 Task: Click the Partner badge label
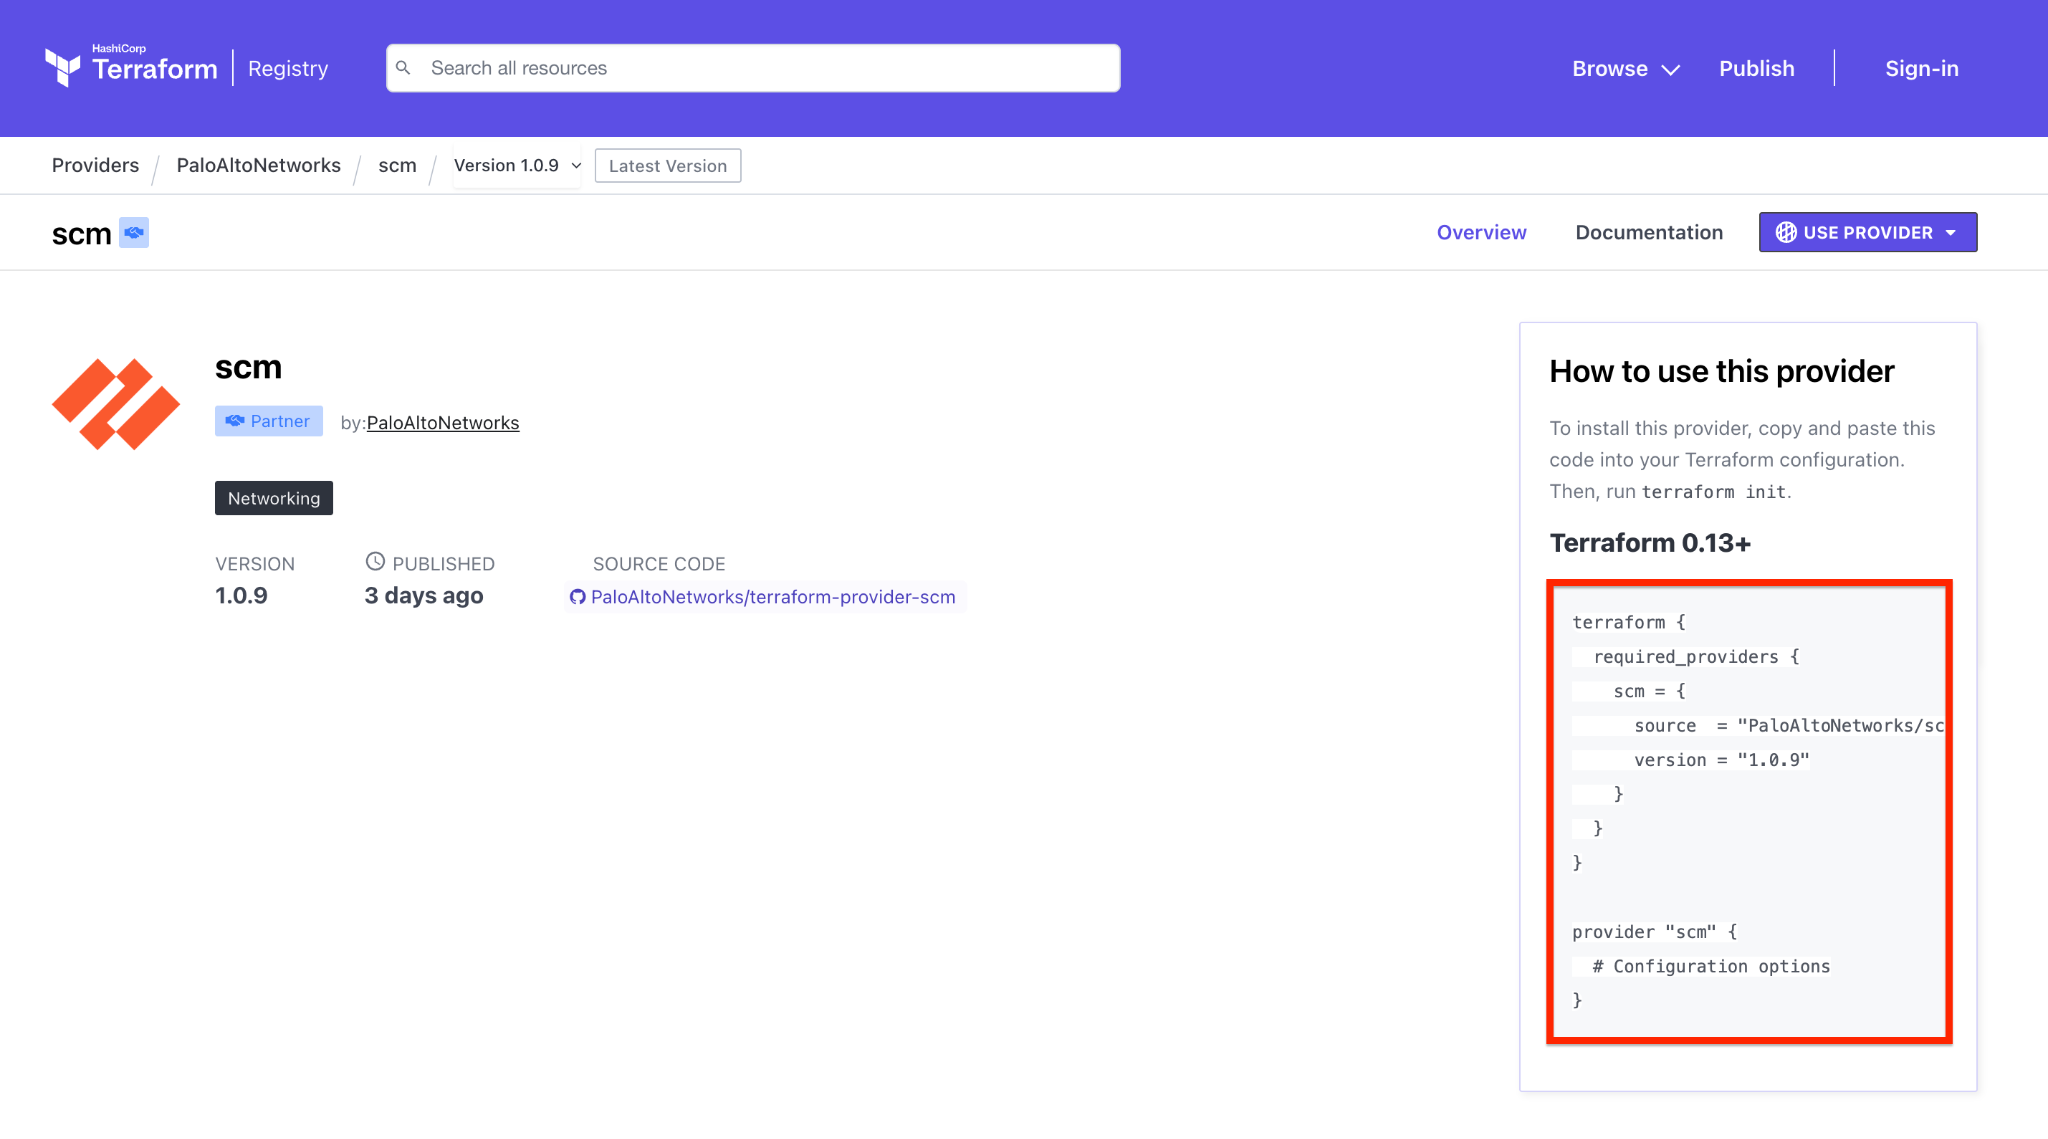click(x=269, y=421)
